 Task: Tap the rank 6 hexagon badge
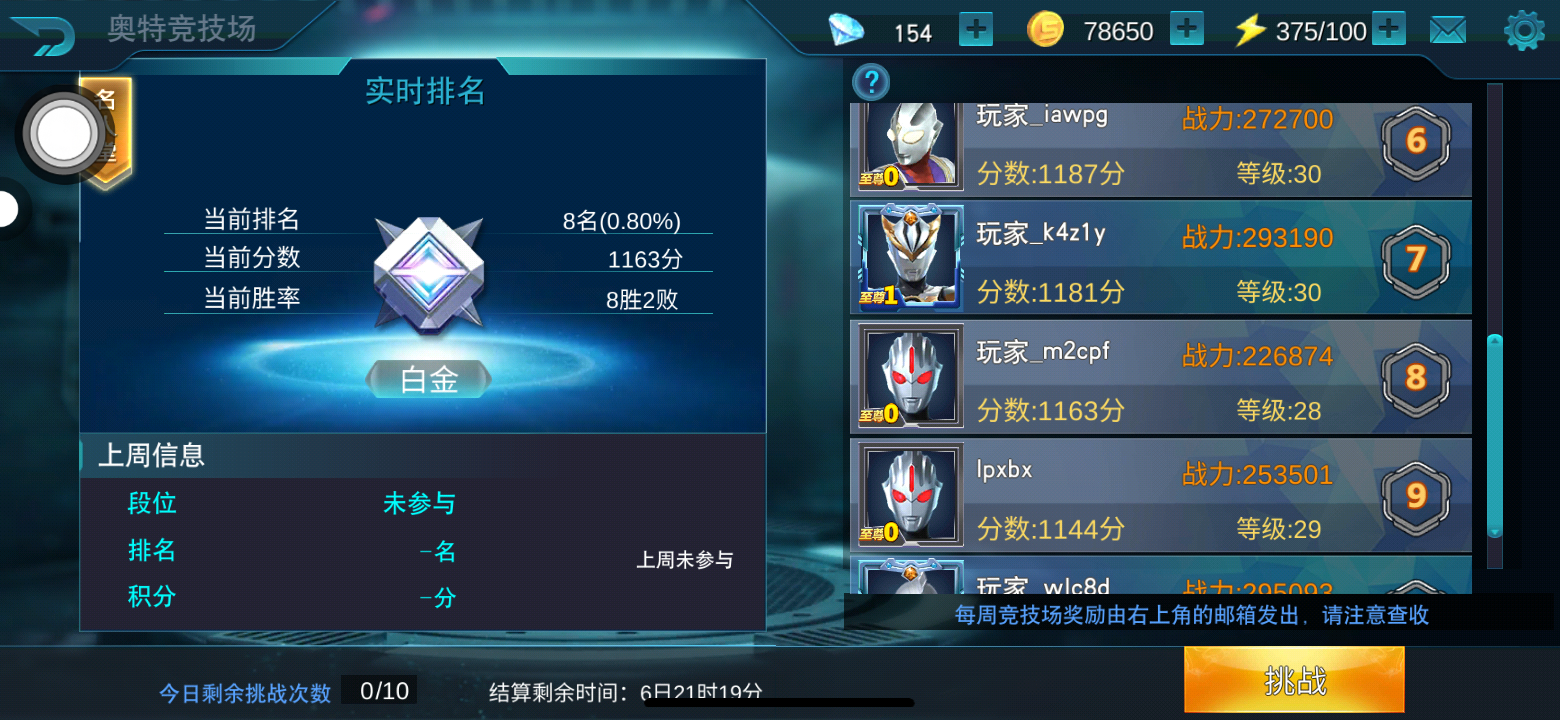1416,140
